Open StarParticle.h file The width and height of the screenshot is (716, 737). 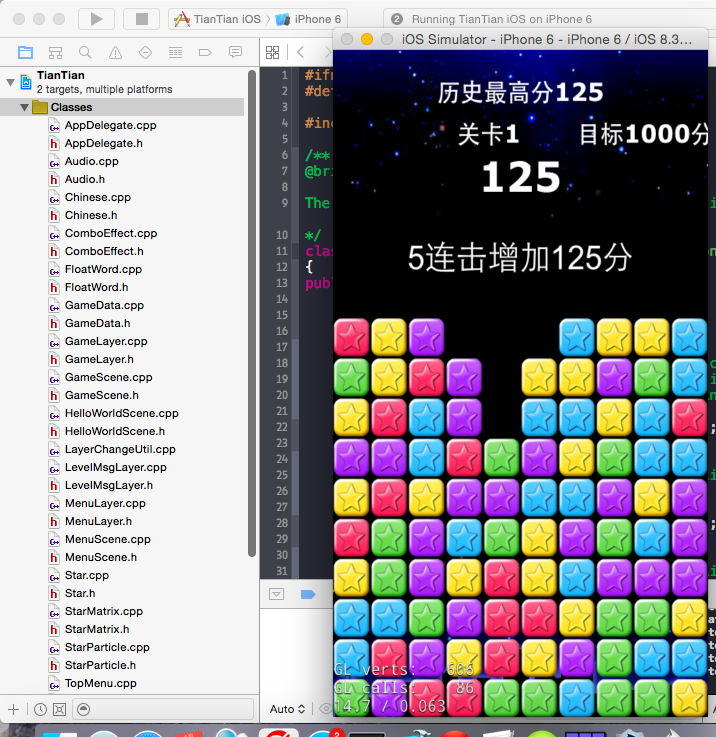point(100,666)
